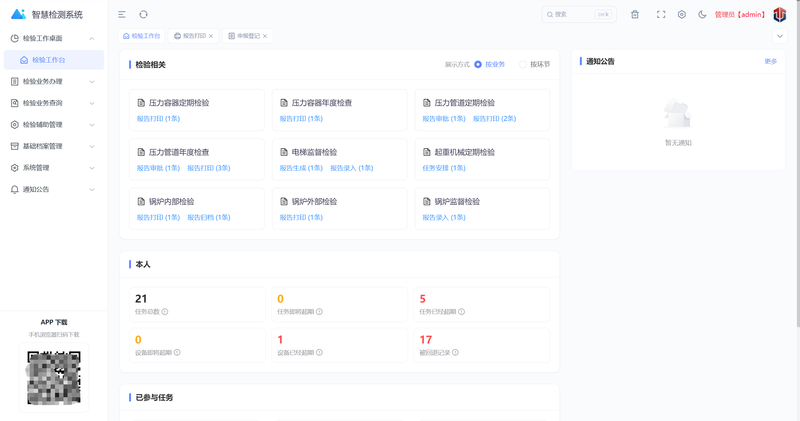
Task: Click the trash can icon in header
Action: [x=635, y=14]
